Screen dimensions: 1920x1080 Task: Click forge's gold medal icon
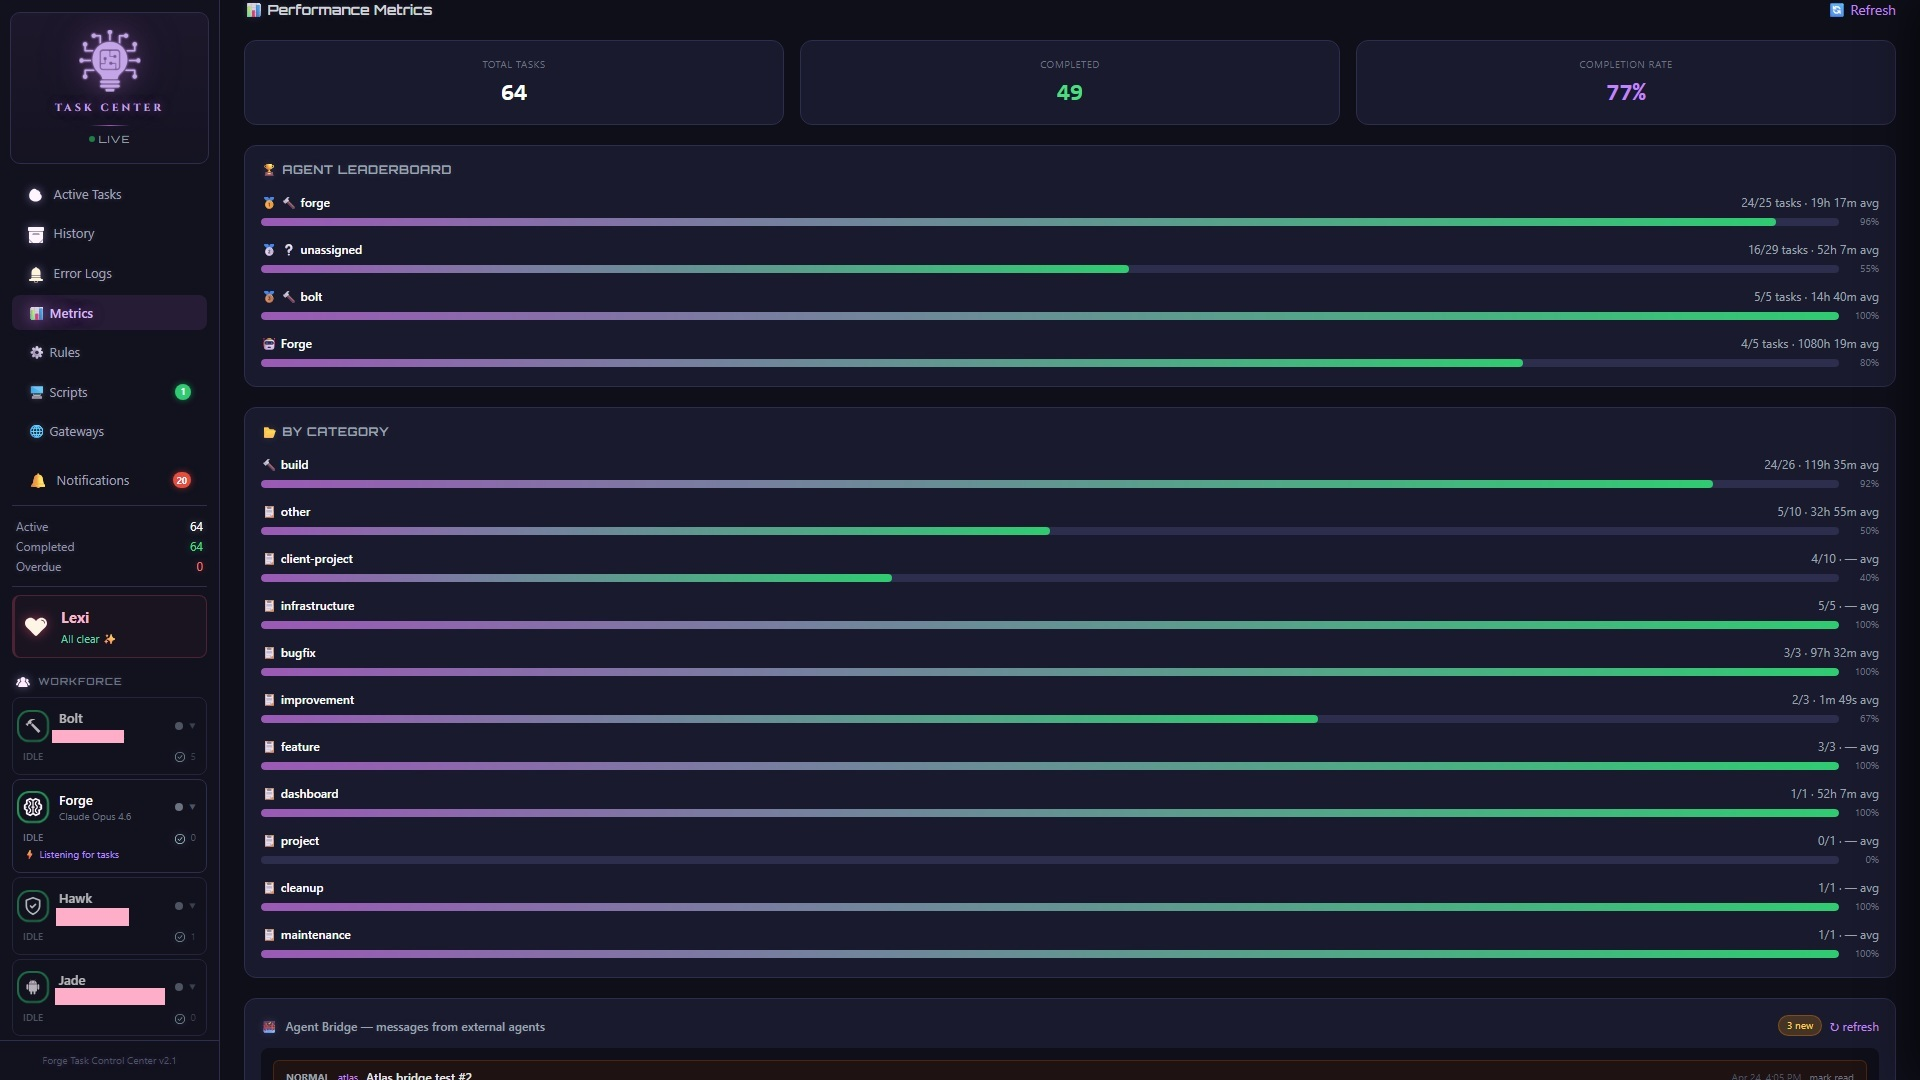click(269, 203)
